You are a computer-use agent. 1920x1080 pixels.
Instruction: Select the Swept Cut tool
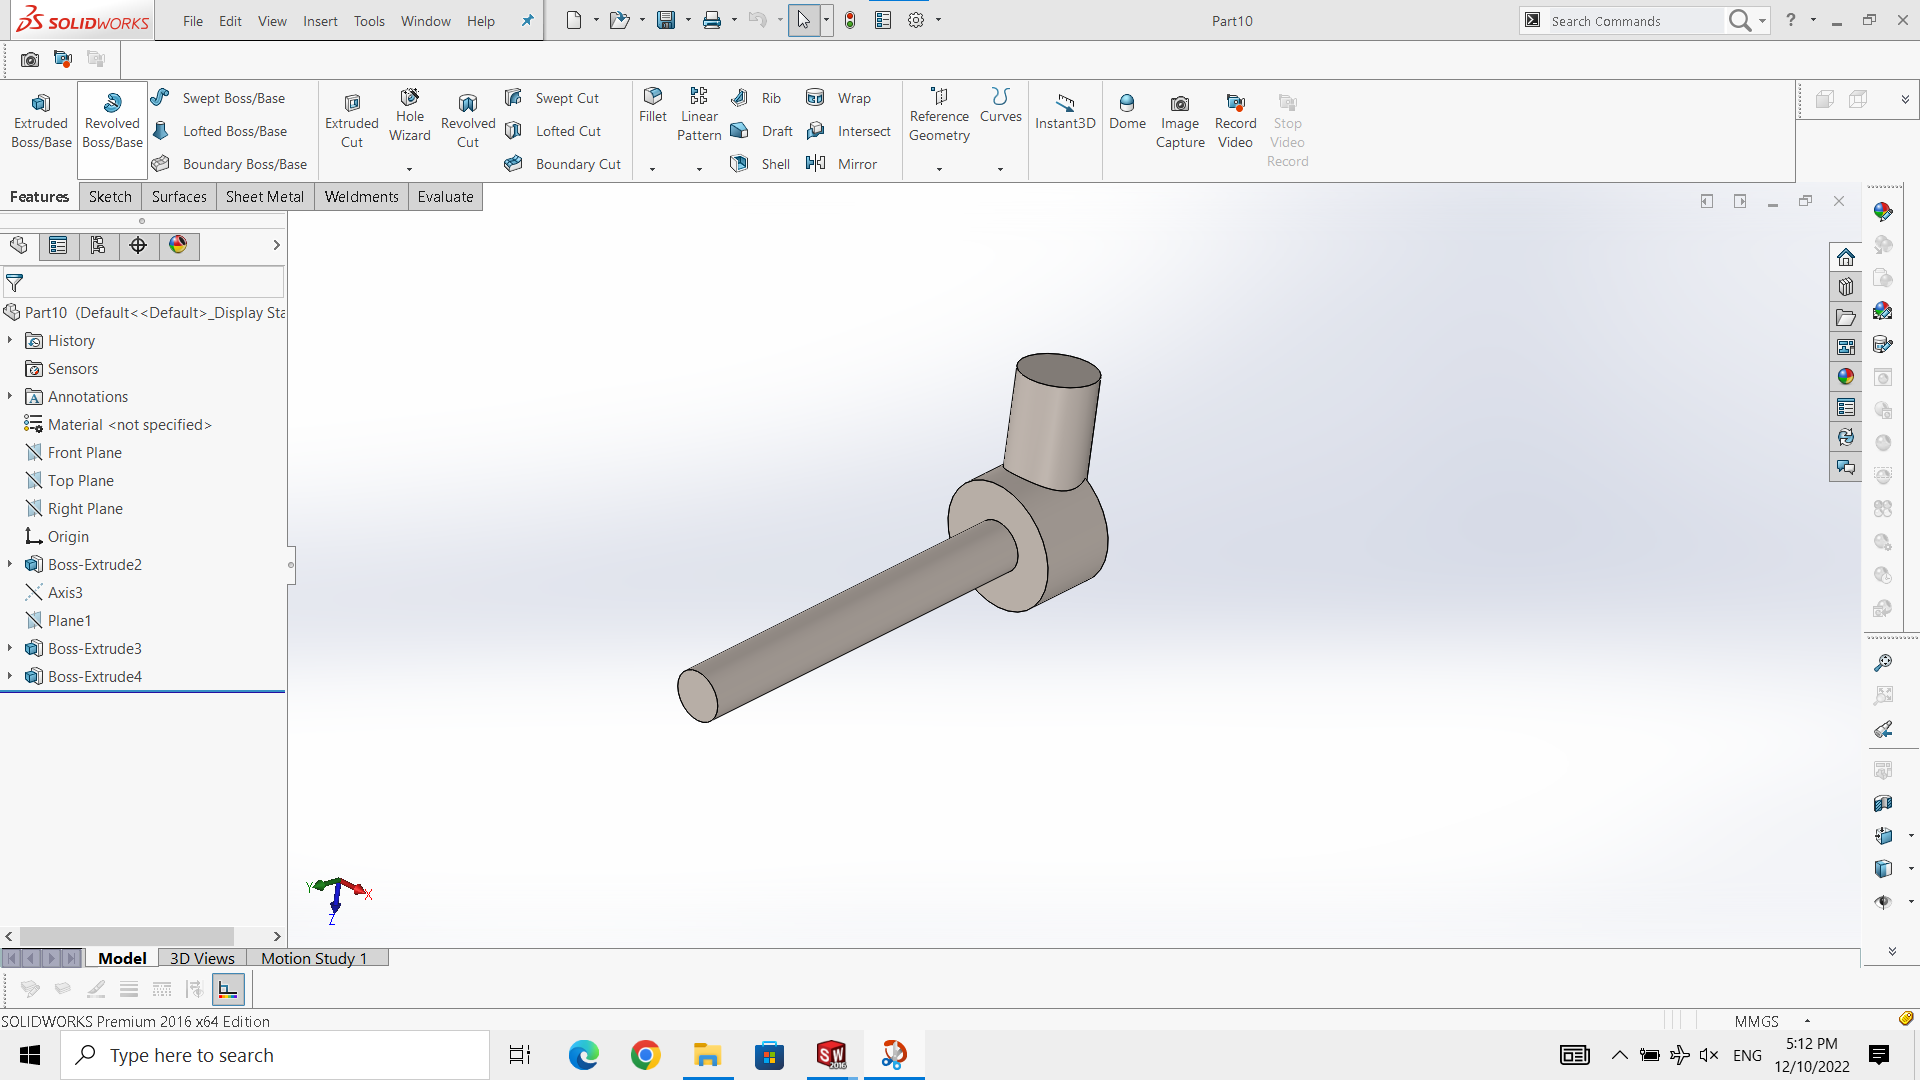click(x=552, y=98)
